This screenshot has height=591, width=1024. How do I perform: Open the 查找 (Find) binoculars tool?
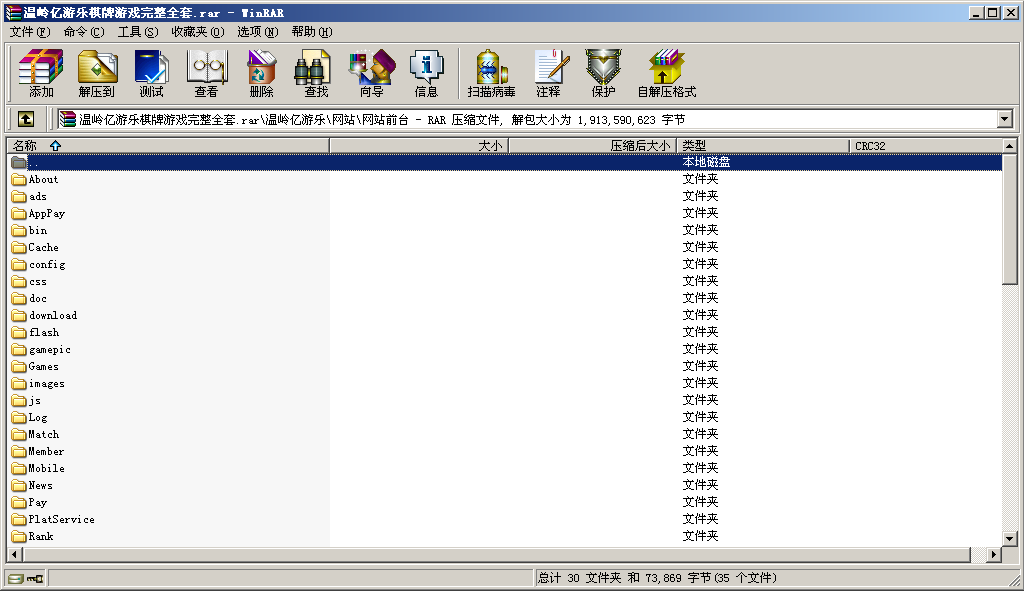point(316,73)
